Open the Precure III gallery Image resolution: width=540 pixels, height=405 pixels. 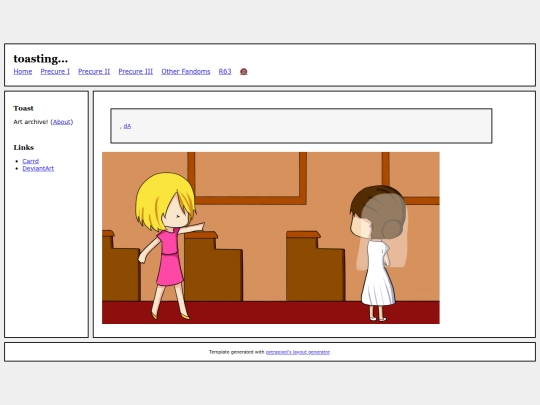point(136,72)
